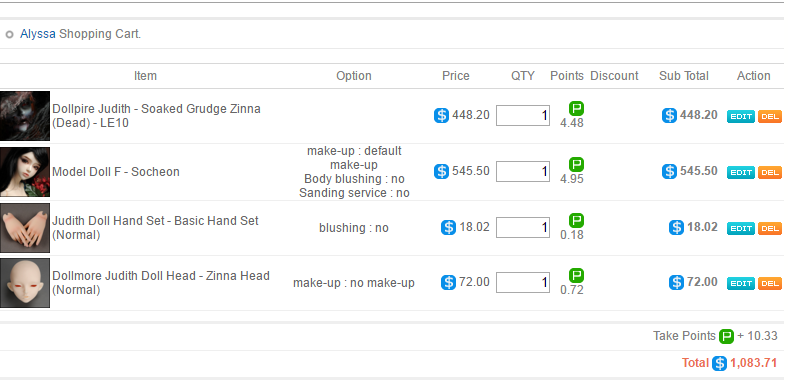Click EDIT for Dollpire Judith Soaked Grudge Zinna
The width and height of the screenshot is (792, 382).
coord(741,116)
